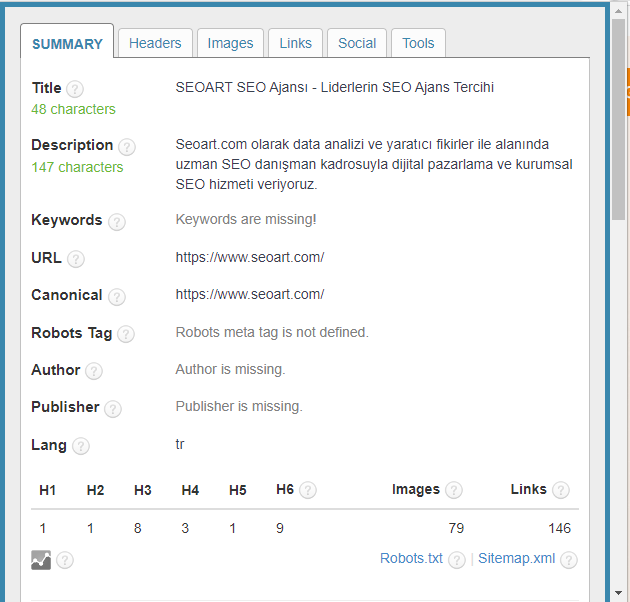
Task: Open the Images tab
Action: coord(230,43)
